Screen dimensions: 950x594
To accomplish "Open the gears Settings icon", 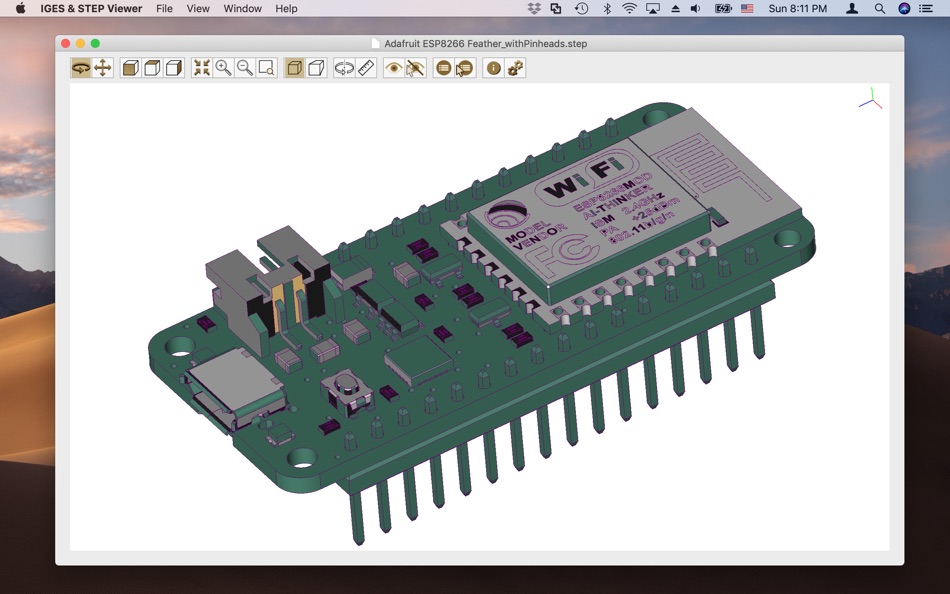I will [x=515, y=68].
